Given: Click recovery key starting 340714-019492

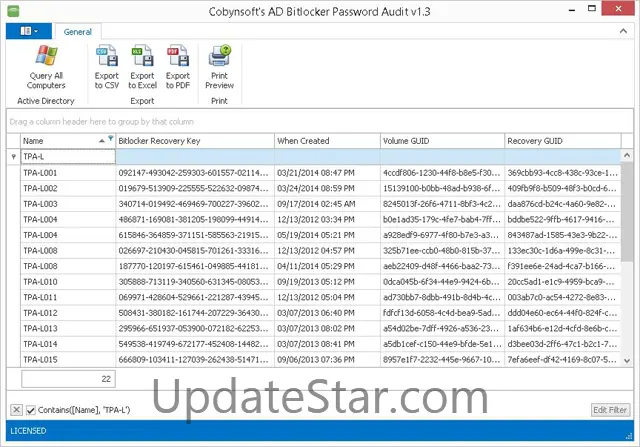Looking at the screenshot, I should click(193, 204).
